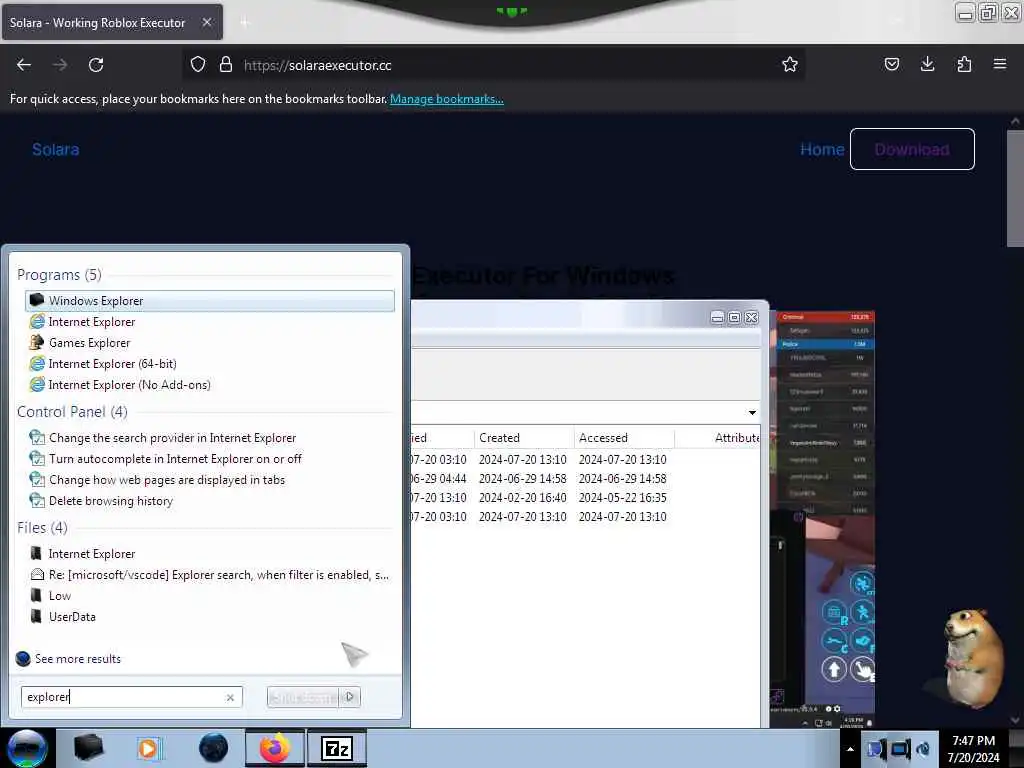
Task: Click the browser forward arrow
Action: (60, 65)
